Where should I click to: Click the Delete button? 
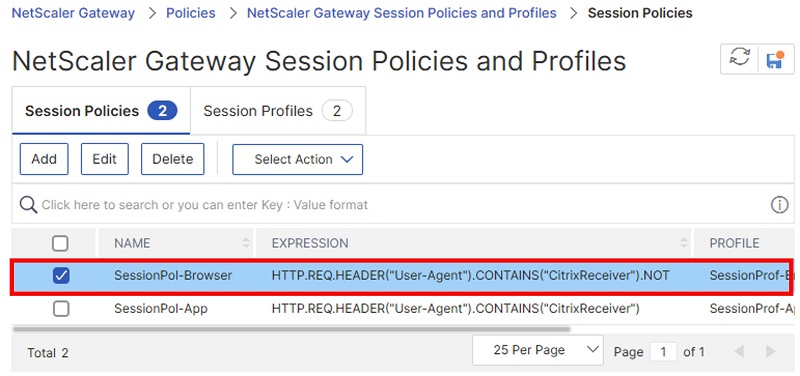pos(172,159)
